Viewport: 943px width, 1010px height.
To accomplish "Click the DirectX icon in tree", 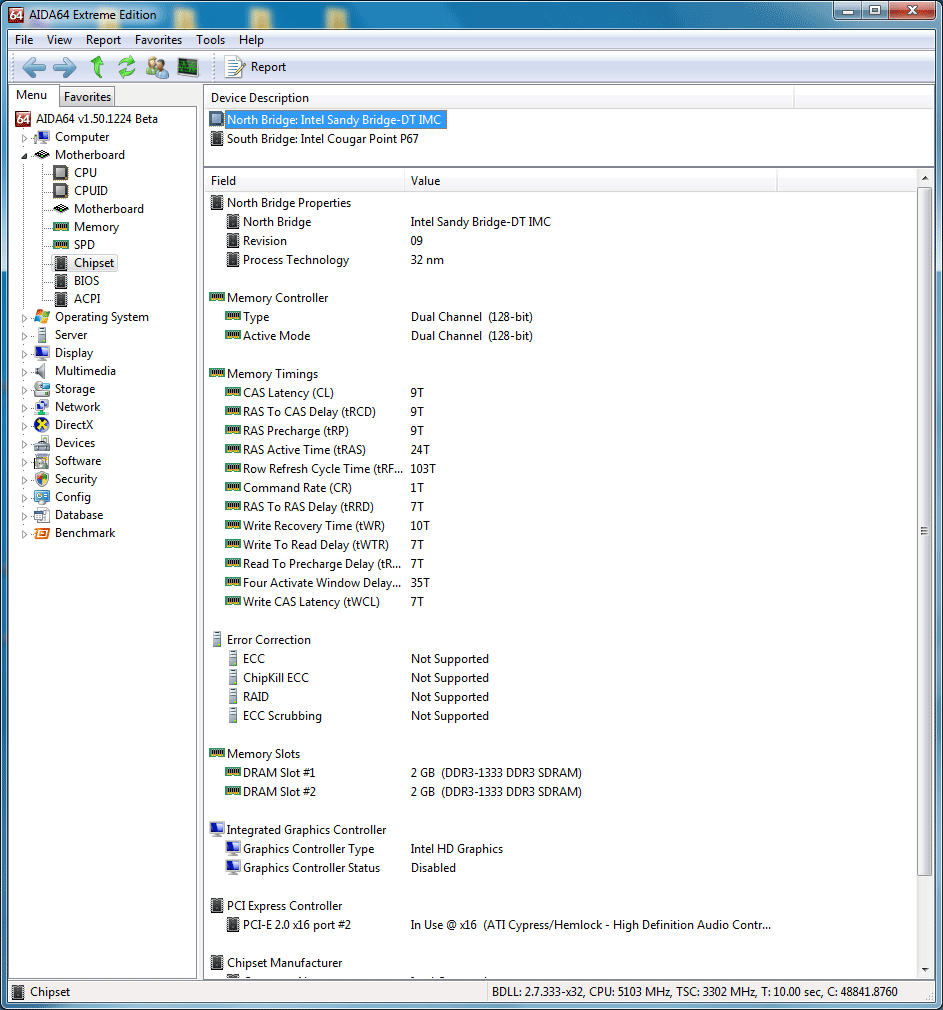I will coord(42,425).
